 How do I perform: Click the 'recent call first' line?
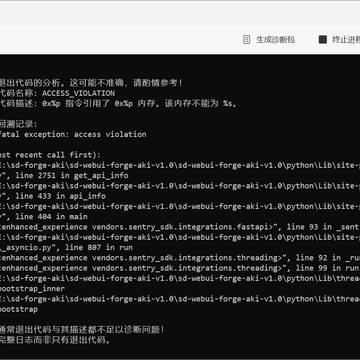(50, 155)
